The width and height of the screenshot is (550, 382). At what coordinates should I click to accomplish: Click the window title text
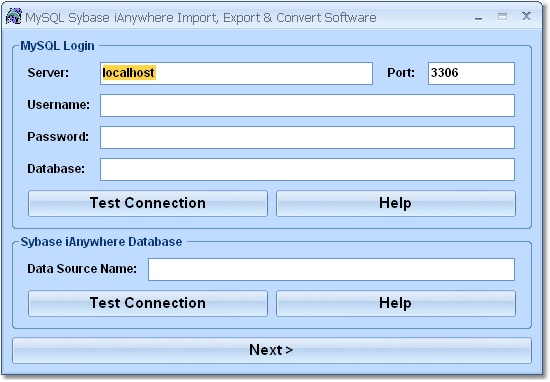(x=201, y=18)
